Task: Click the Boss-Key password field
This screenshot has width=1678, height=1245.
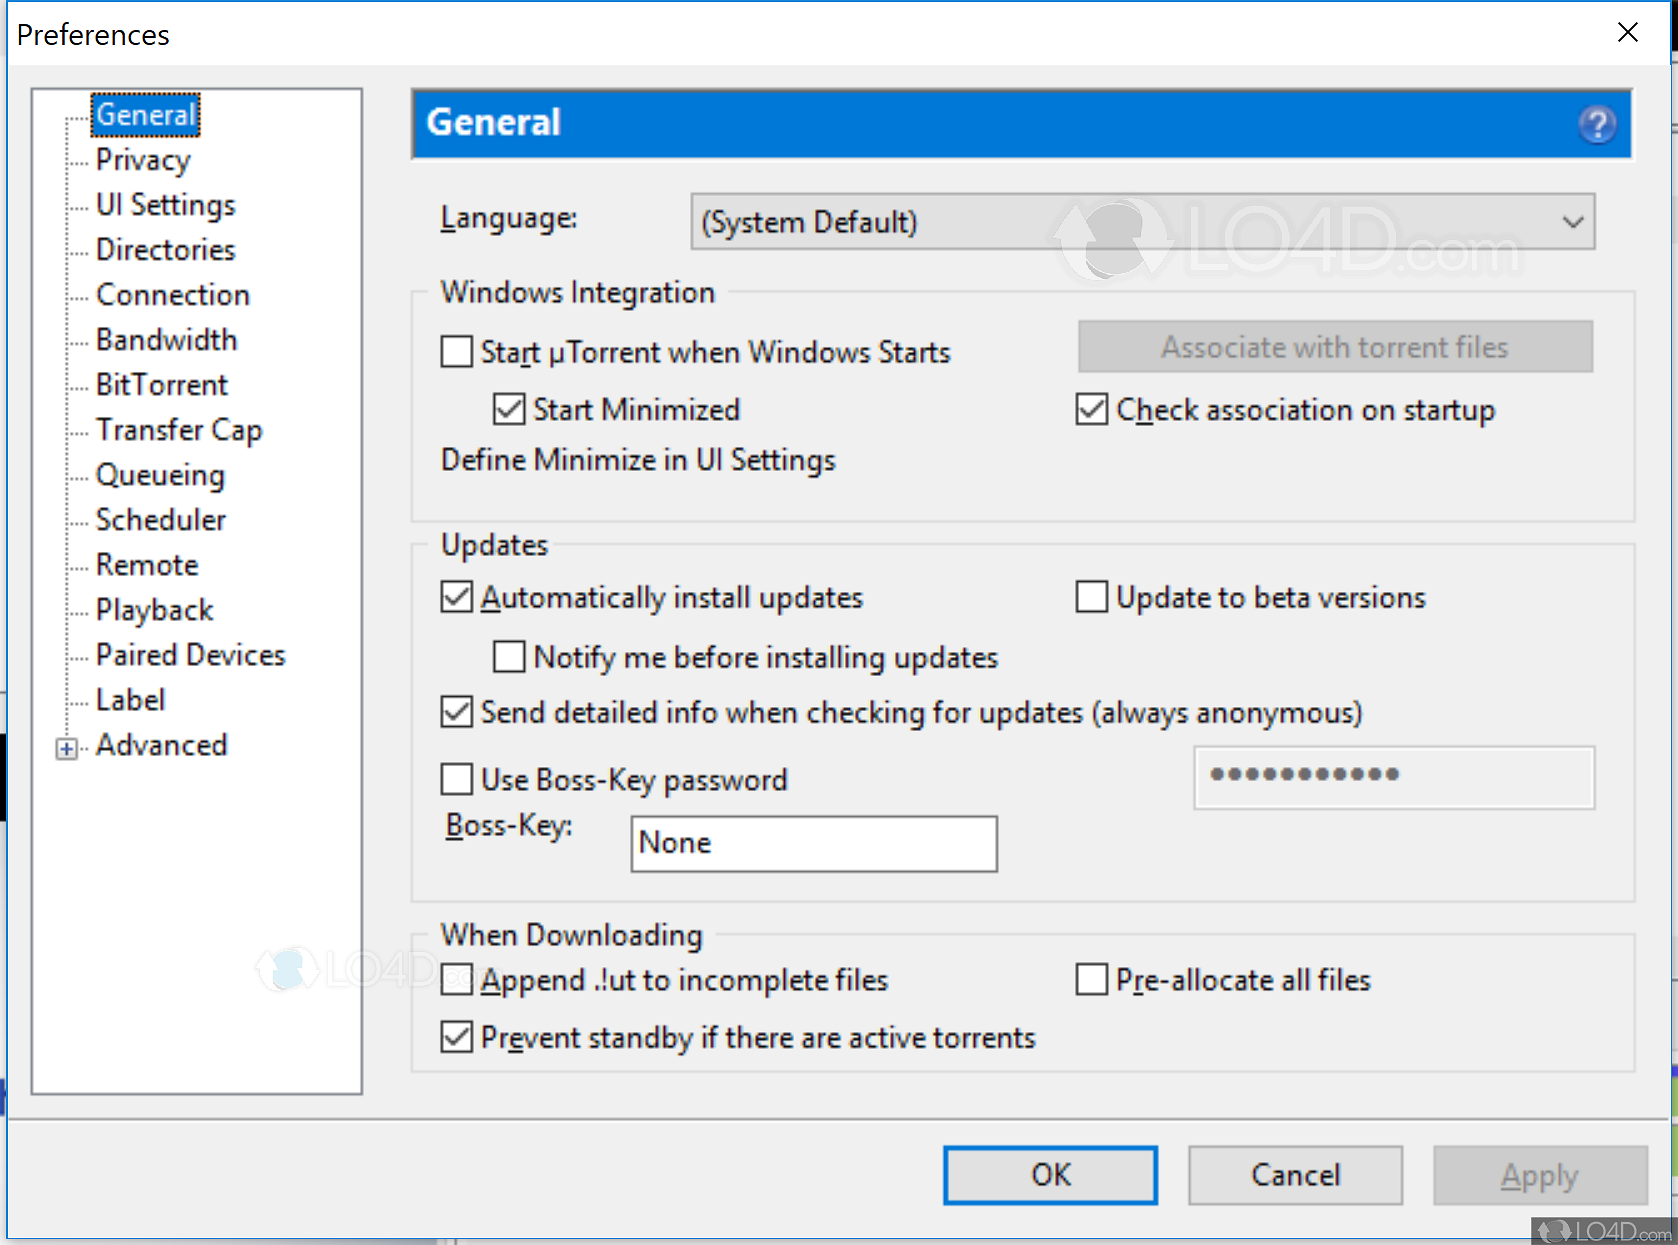Action: click(x=1393, y=777)
